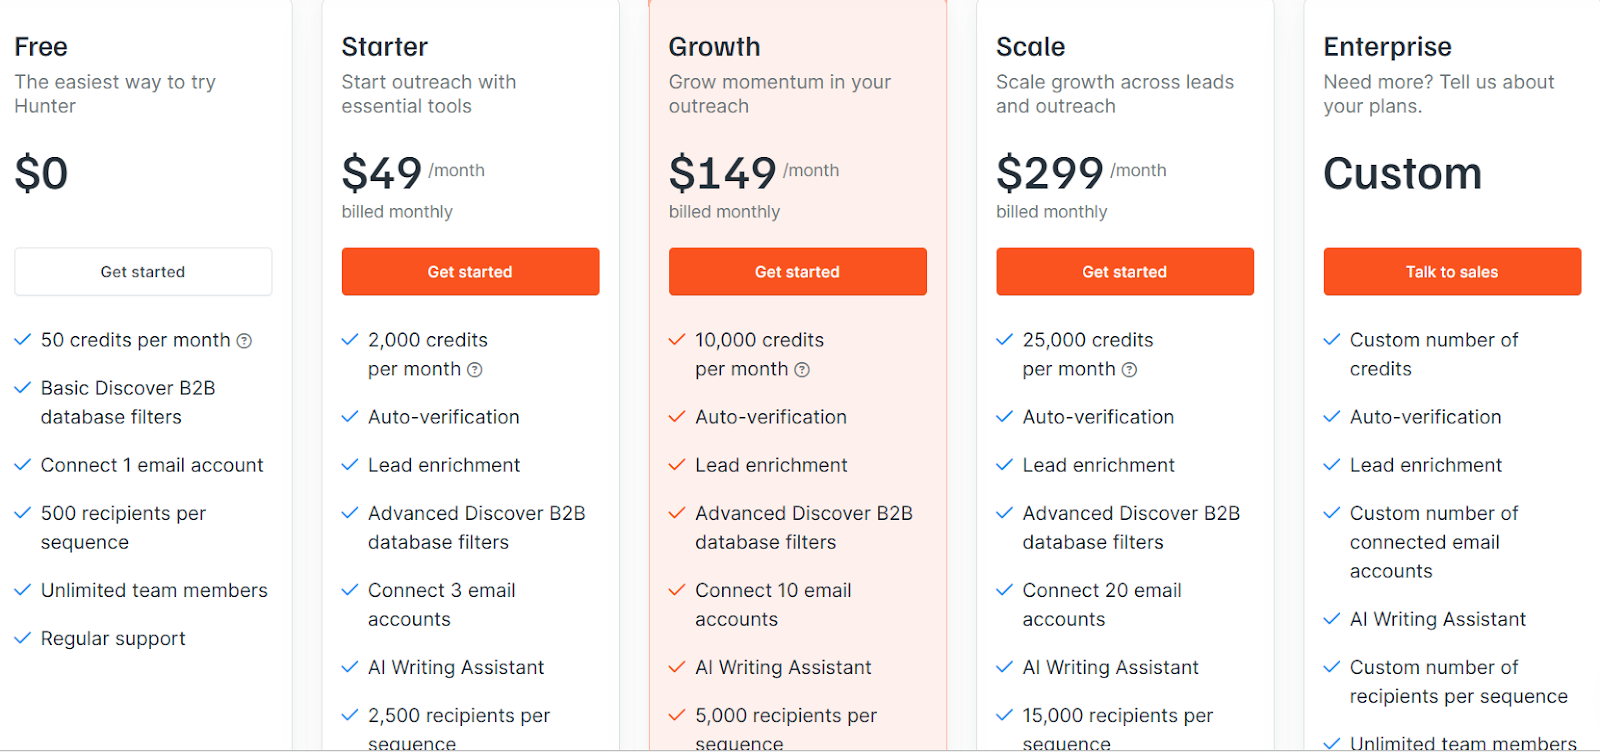Click Auto-verification in the Scale column

[1097, 417]
